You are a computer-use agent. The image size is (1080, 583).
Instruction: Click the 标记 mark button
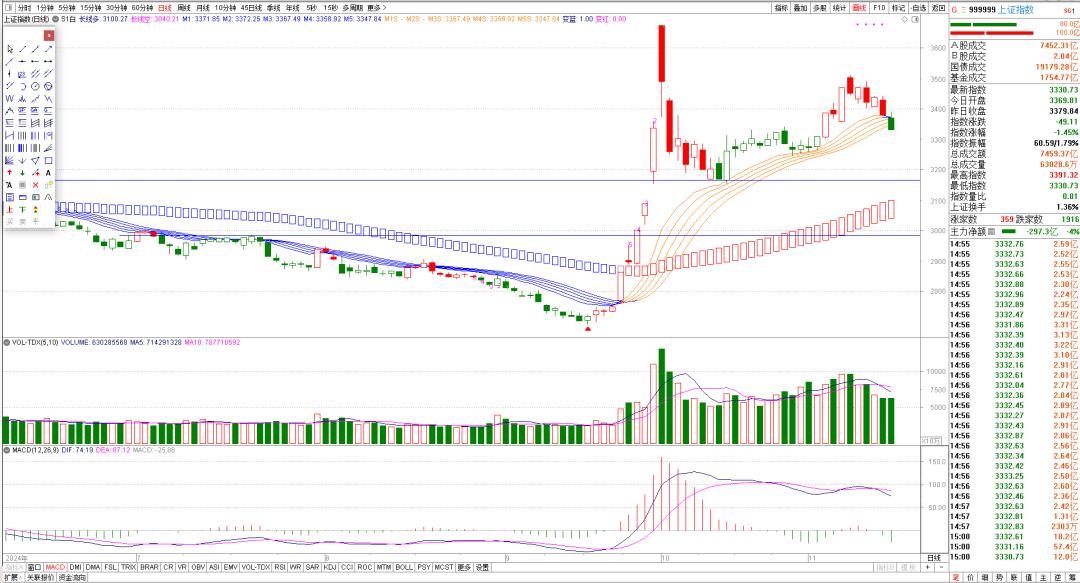(898, 8)
